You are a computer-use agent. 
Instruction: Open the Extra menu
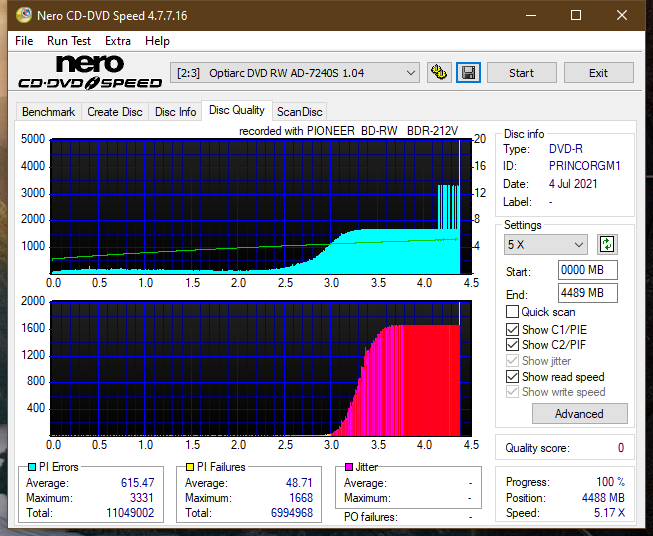tap(117, 41)
